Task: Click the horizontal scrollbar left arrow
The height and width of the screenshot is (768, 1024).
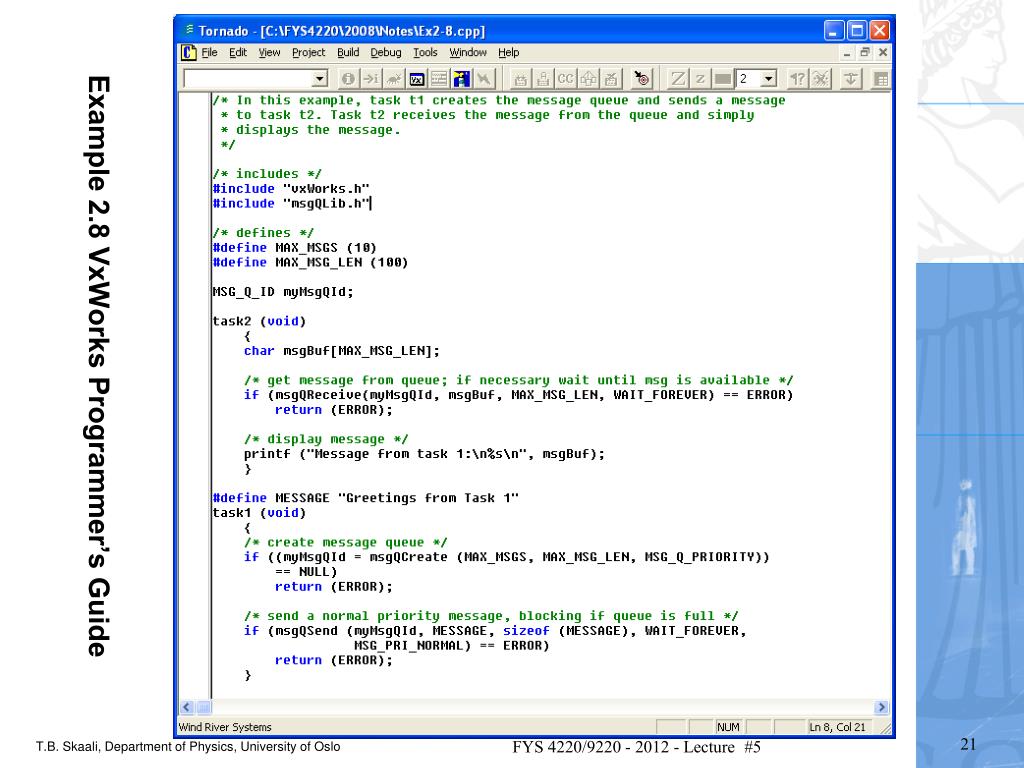Action: (x=186, y=707)
